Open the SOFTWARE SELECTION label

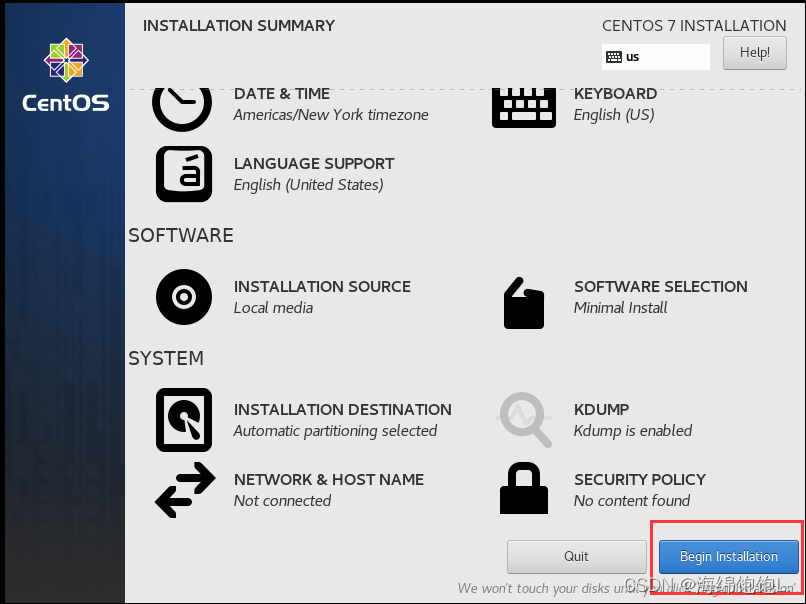coord(661,286)
